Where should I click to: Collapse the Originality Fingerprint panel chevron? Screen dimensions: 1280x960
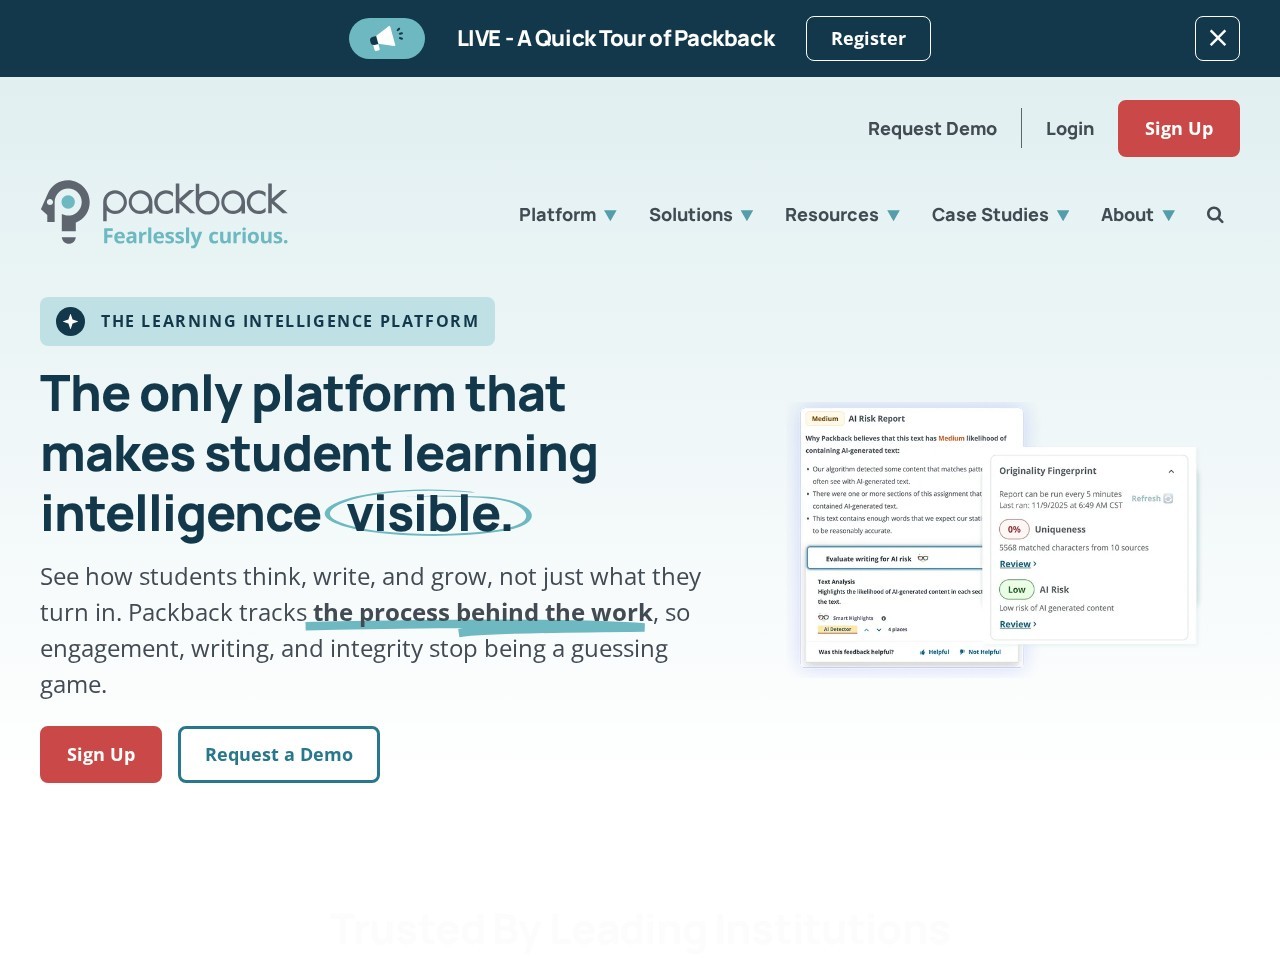coord(1171,471)
